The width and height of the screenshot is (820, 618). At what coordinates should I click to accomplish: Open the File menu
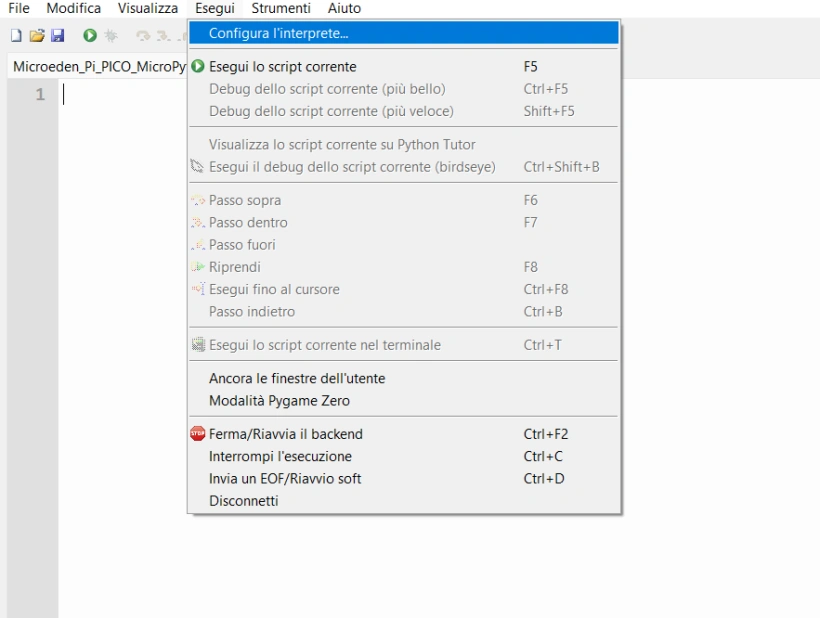pos(19,8)
